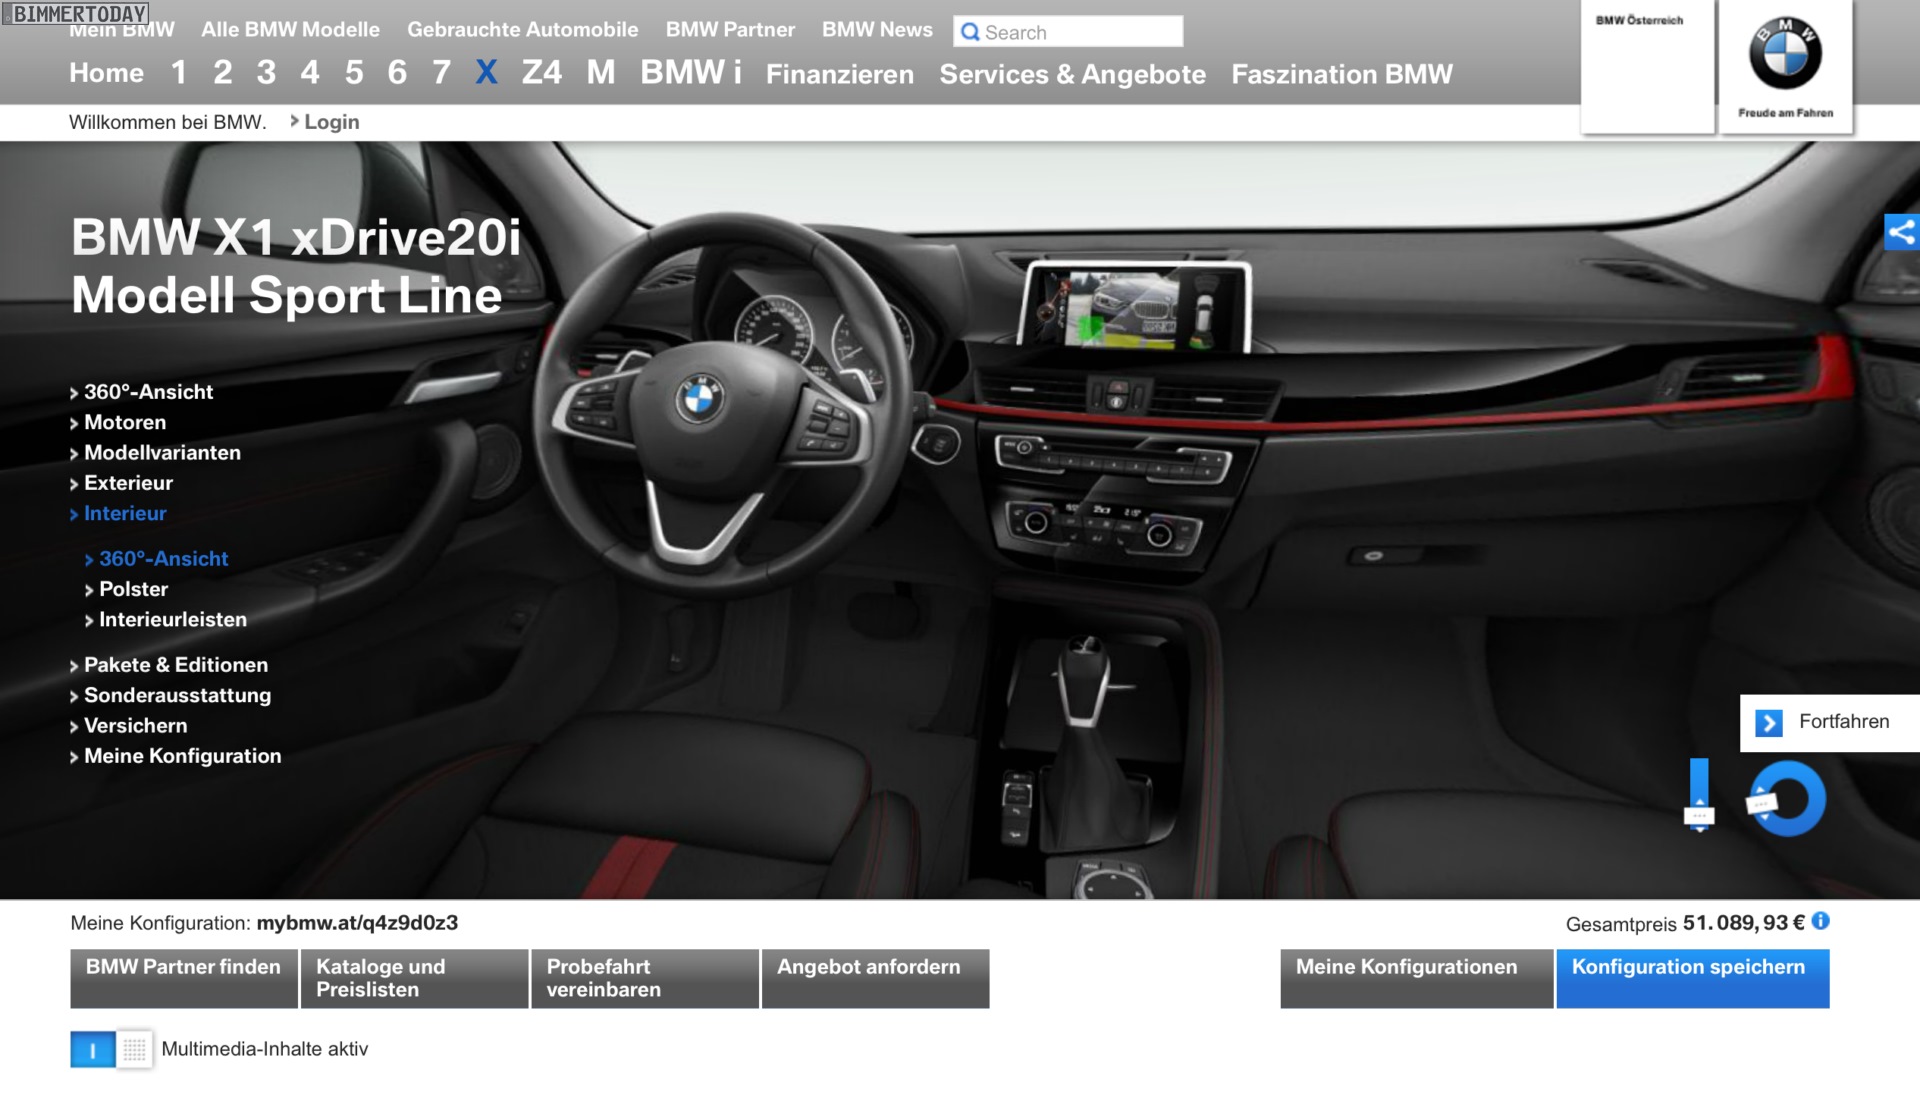Click the blue Fortfahren arrow icon
The width and height of the screenshot is (1920, 1101).
1768,723
